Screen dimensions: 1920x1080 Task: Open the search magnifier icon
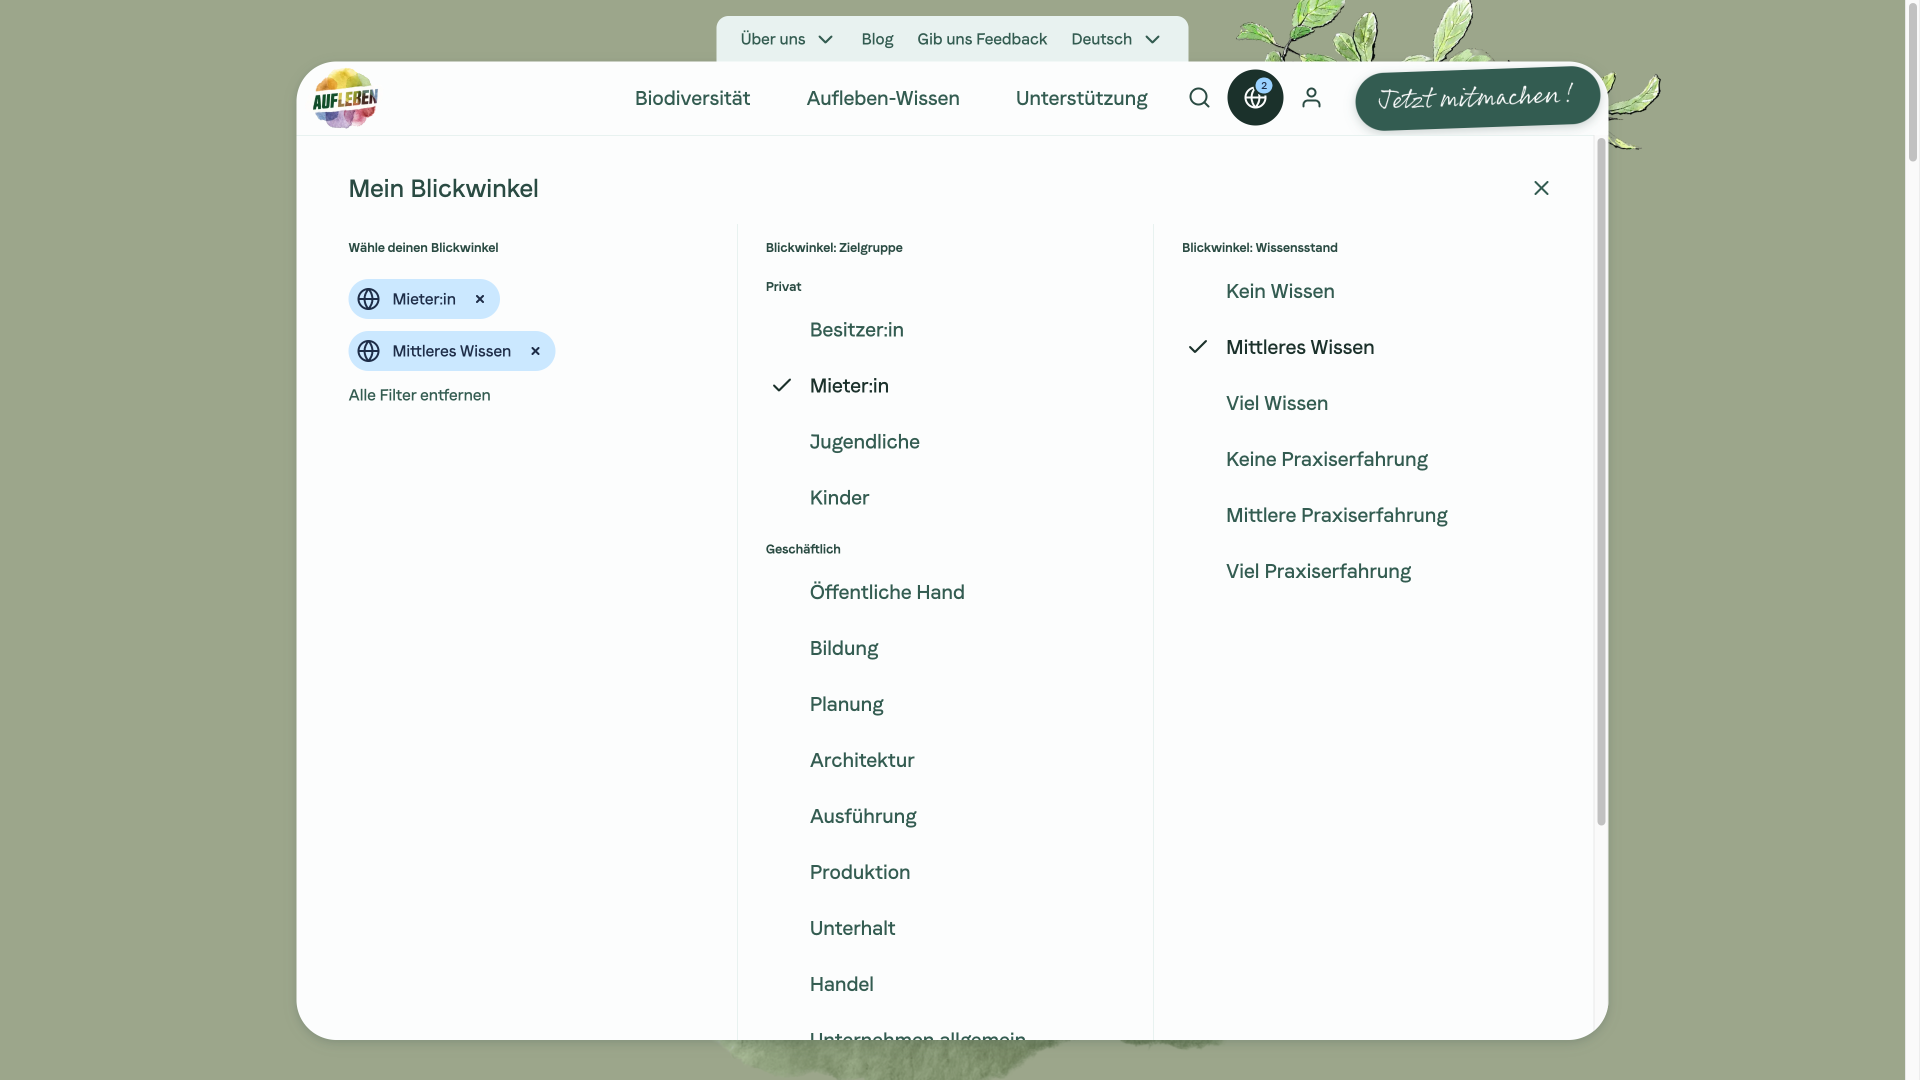click(x=1199, y=97)
